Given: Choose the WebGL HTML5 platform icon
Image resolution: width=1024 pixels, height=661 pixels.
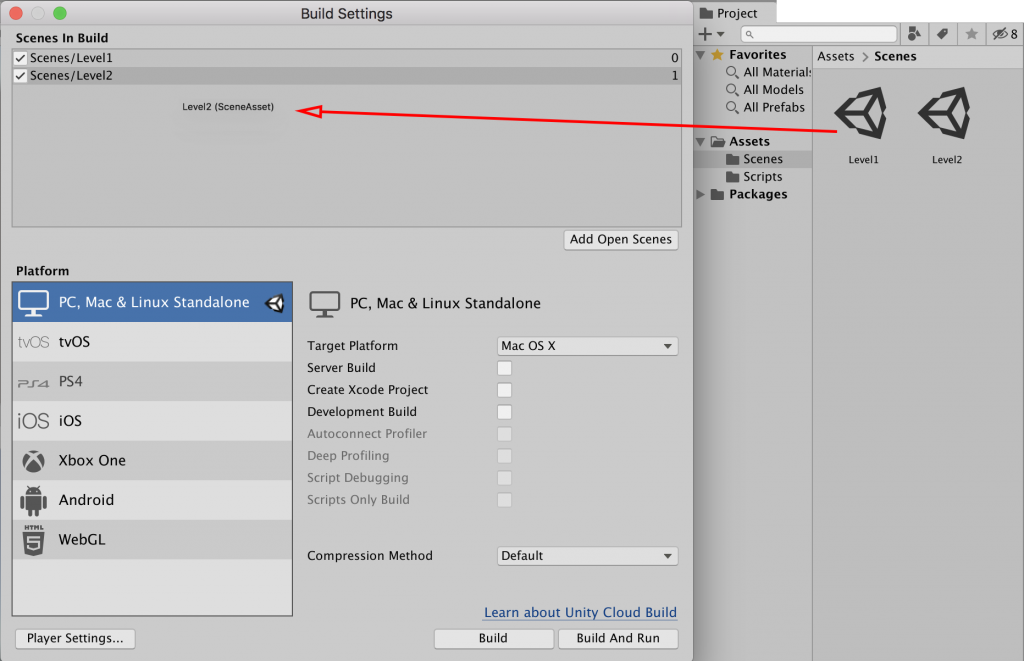Looking at the screenshot, I should 34,540.
